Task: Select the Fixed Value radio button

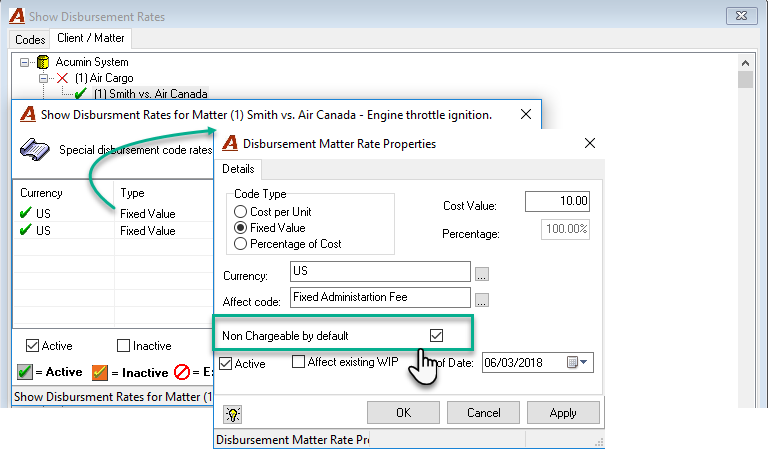Action: 240,228
